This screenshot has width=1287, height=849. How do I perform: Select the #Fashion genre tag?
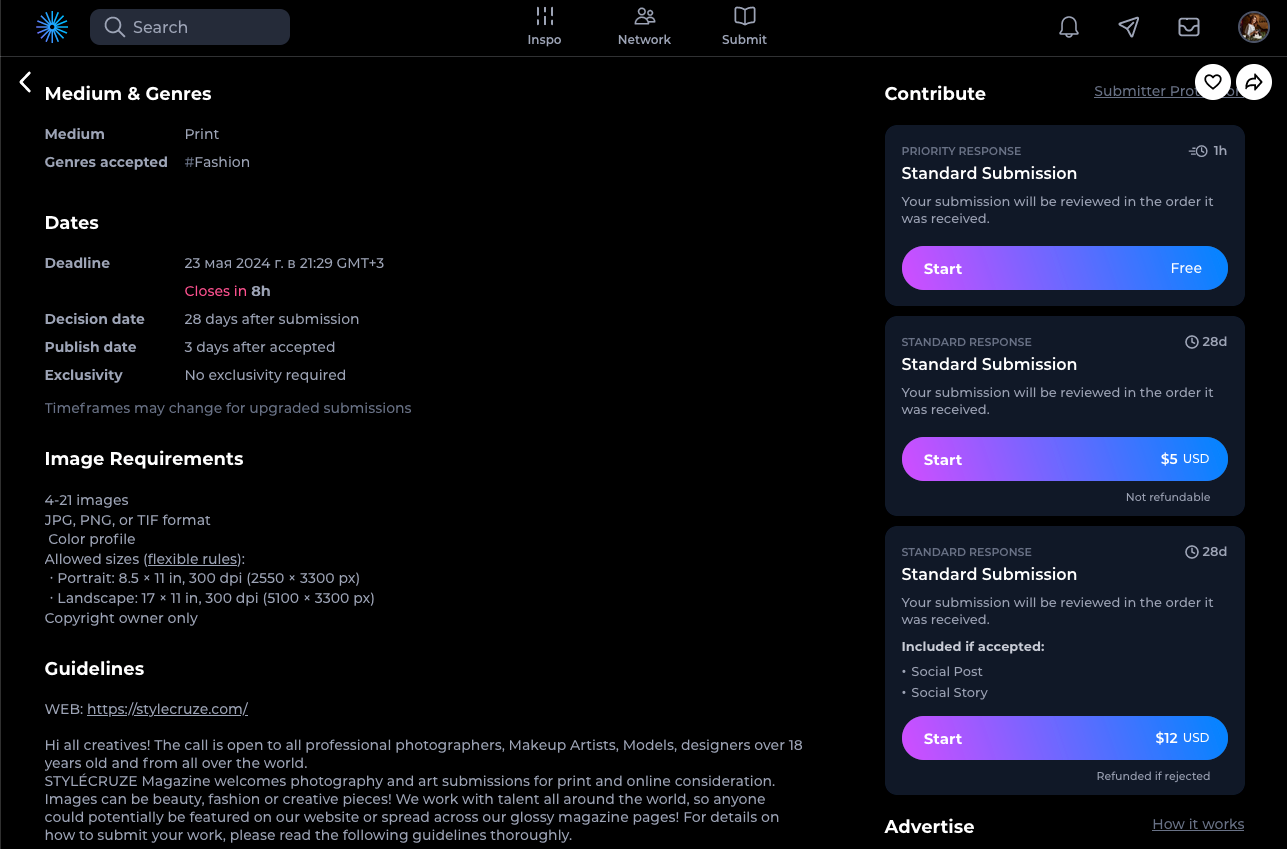coord(217,162)
